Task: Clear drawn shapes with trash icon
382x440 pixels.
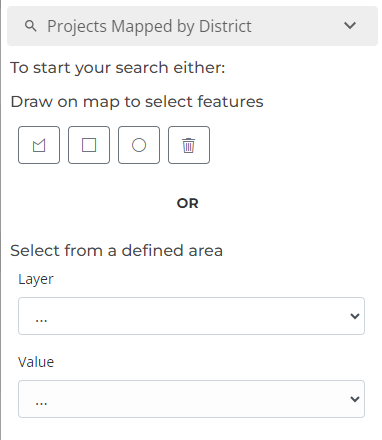Action: click(189, 145)
